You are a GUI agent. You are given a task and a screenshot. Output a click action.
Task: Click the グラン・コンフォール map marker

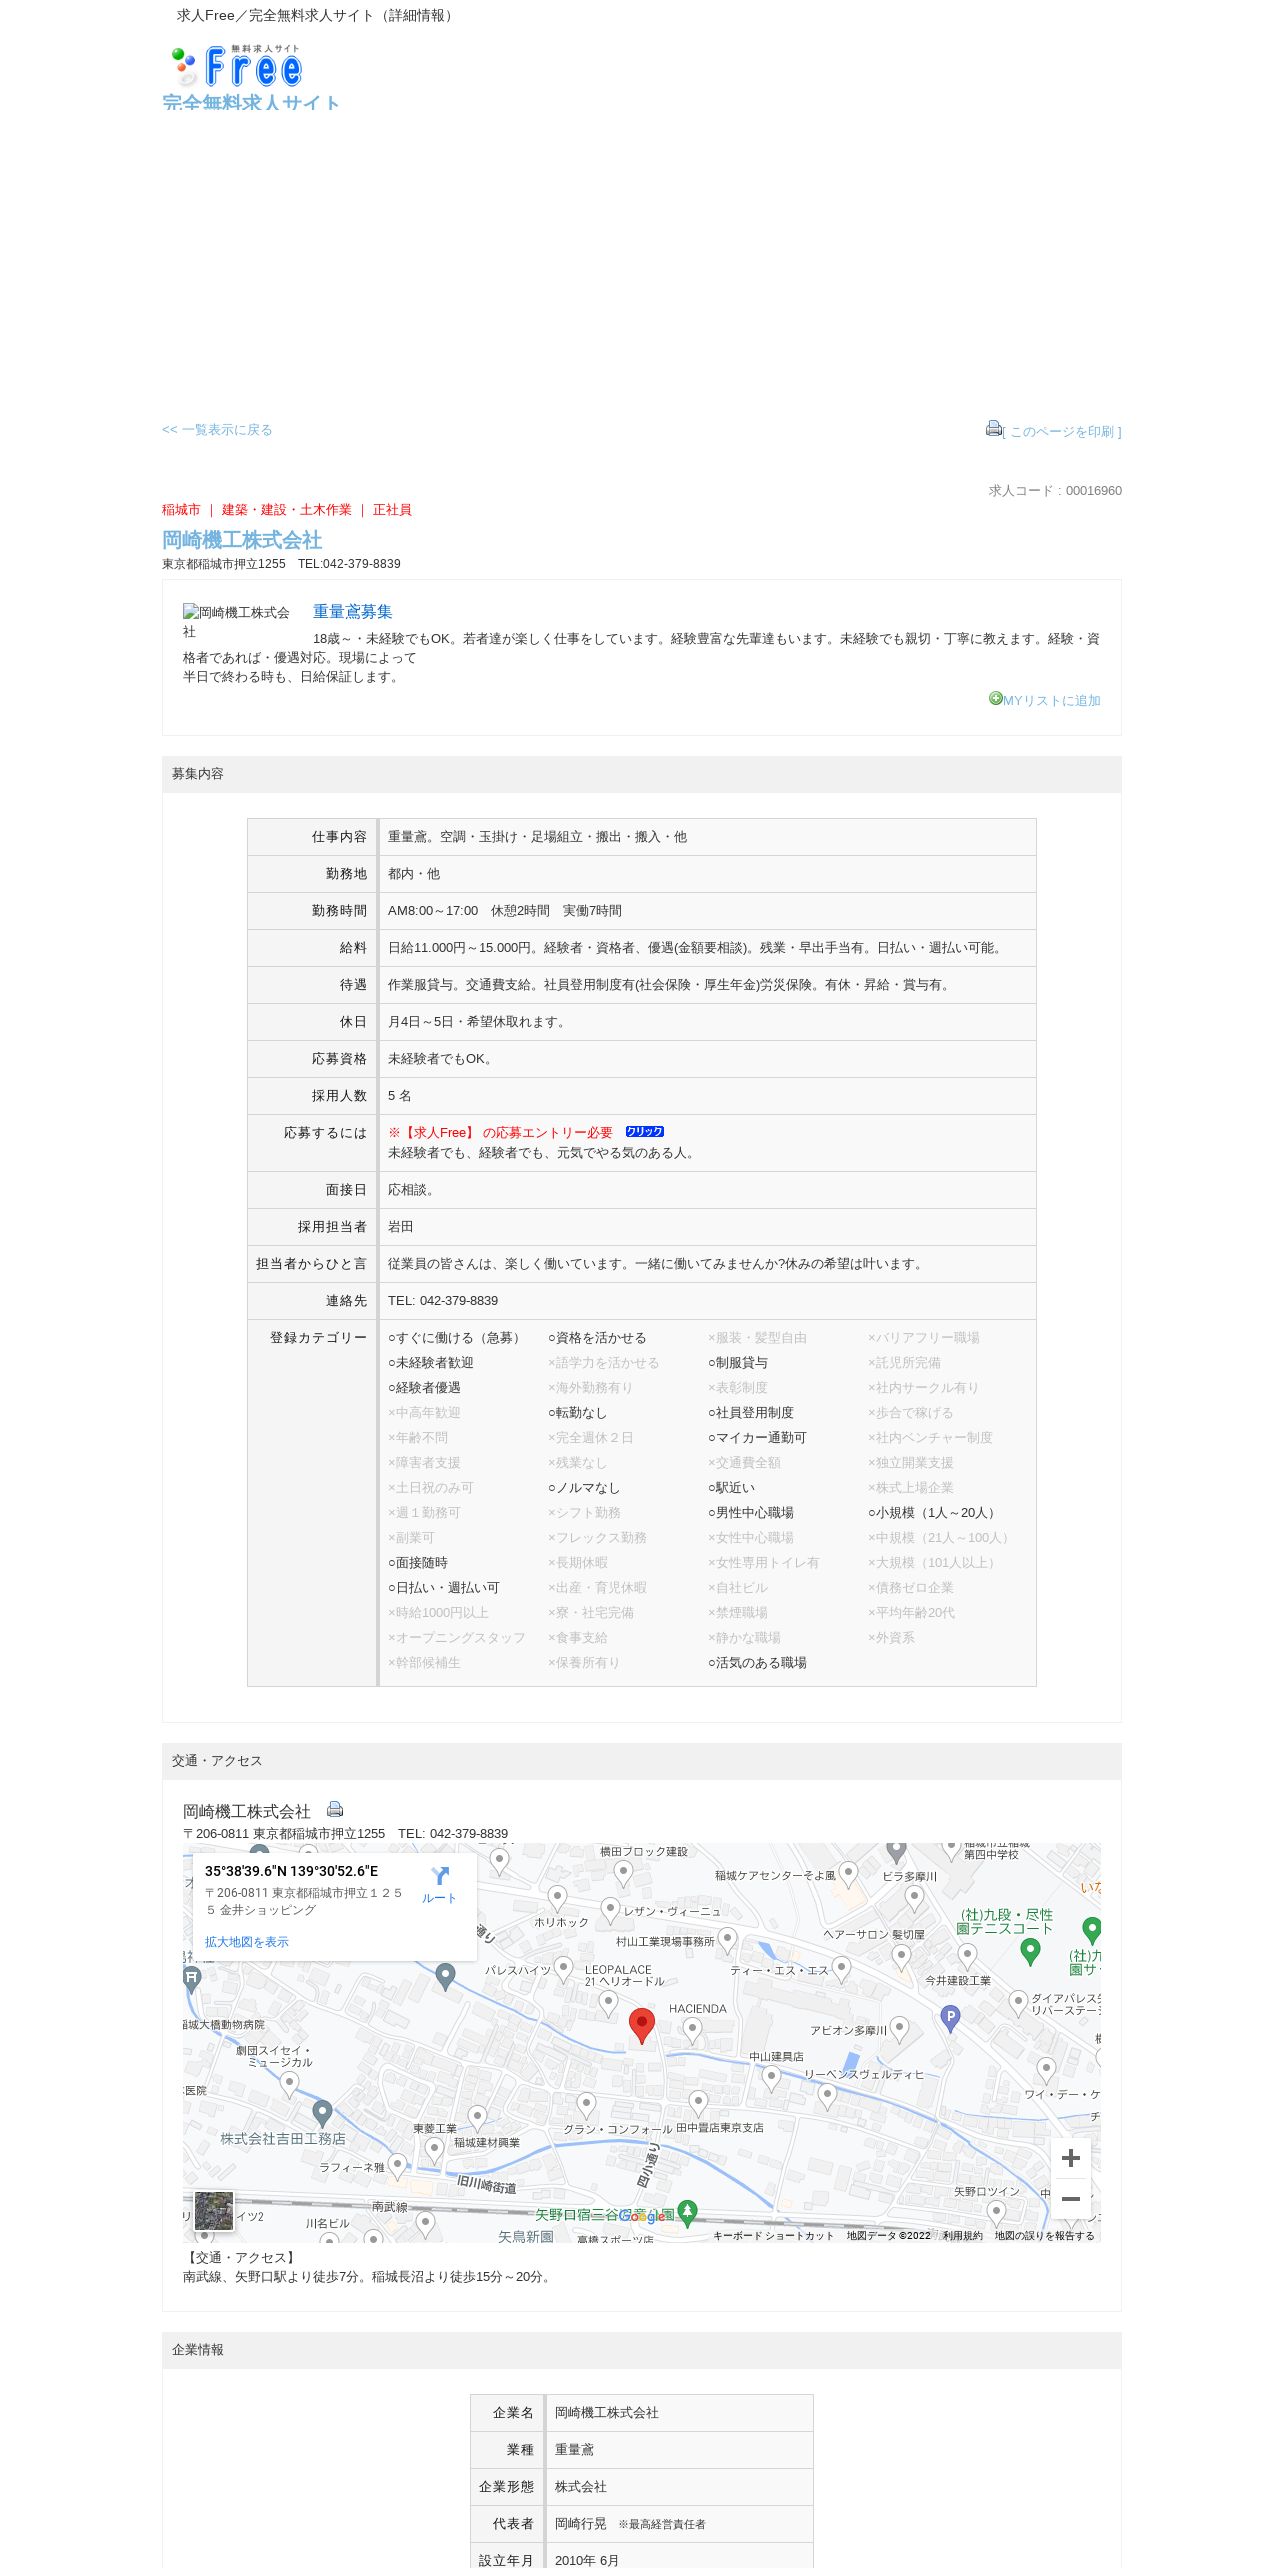tap(587, 2106)
